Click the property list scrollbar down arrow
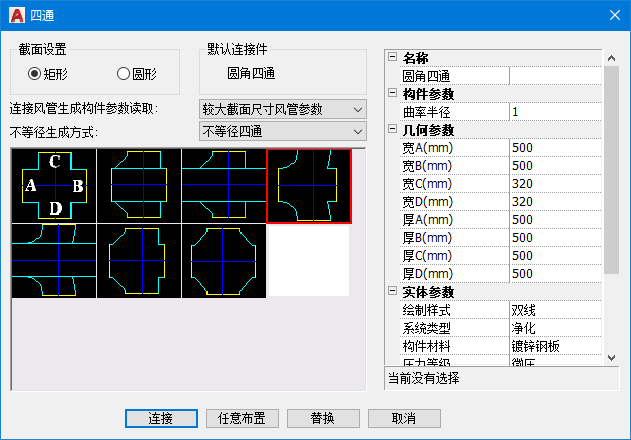Viewport: 631px width, 440px height. click(x=612, y=357)
